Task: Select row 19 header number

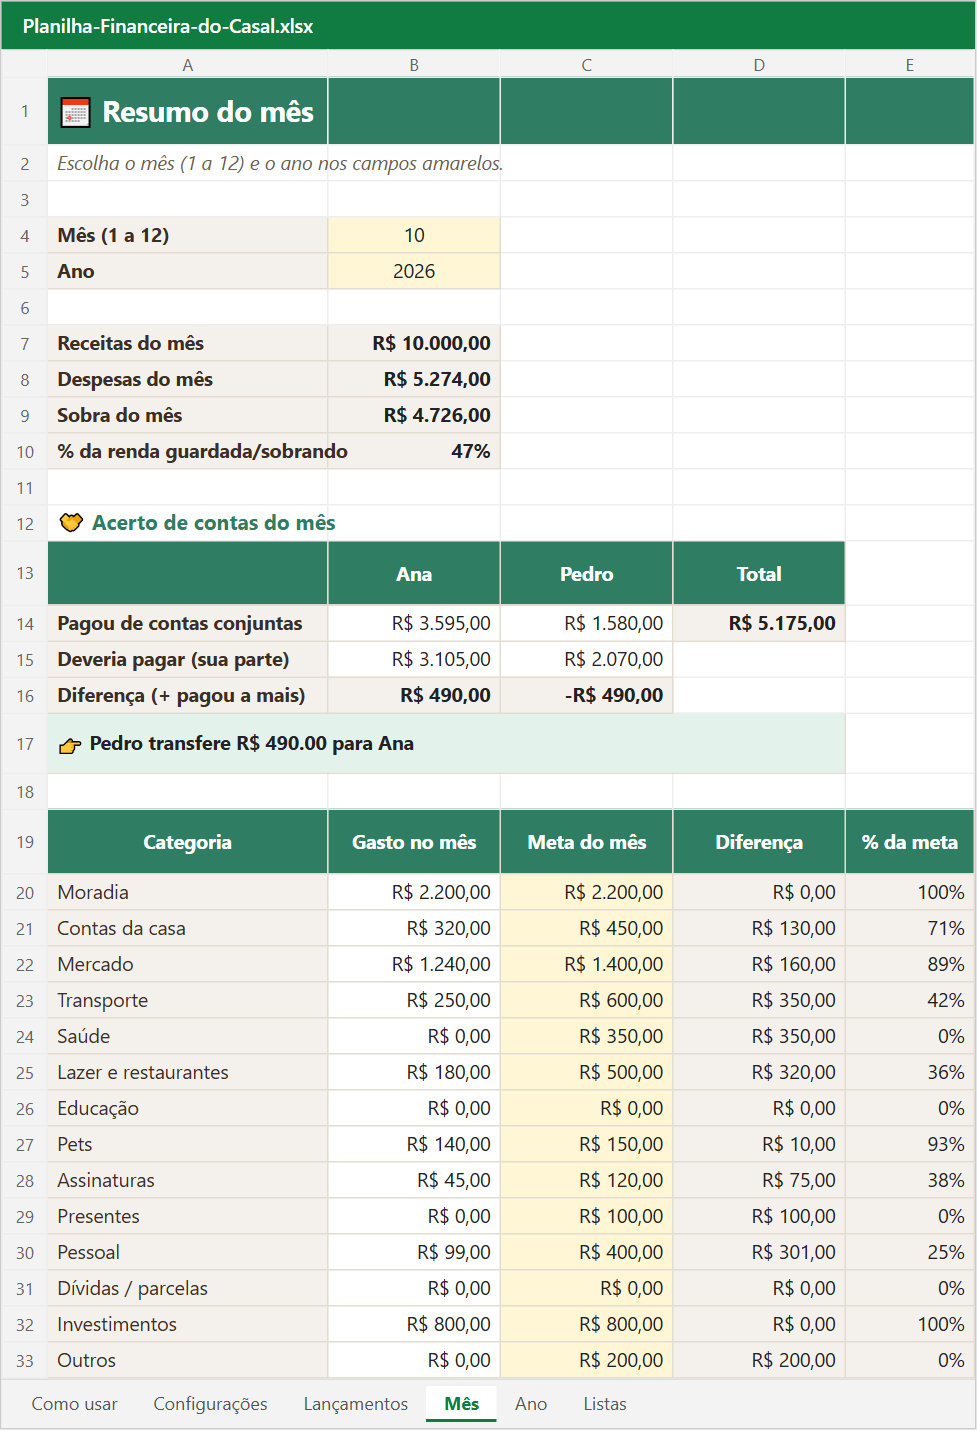Action: (x=25, y=842)
